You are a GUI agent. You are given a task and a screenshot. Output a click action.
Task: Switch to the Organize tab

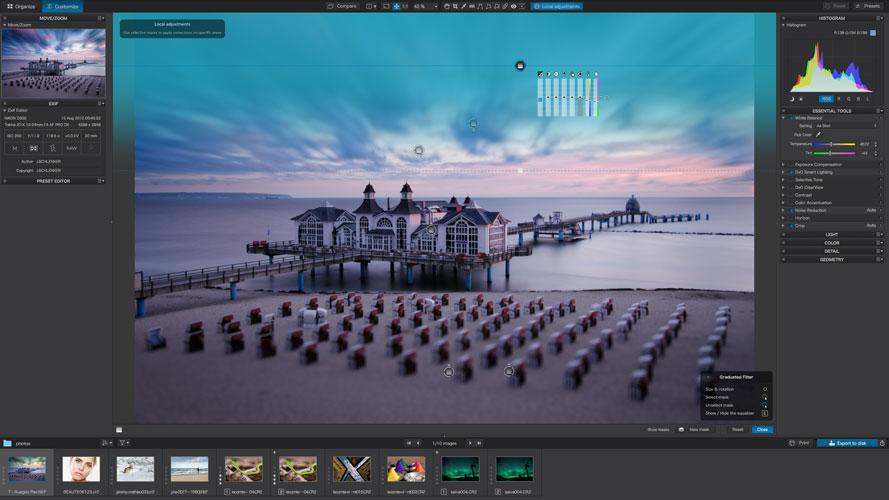tap(21, 6)
